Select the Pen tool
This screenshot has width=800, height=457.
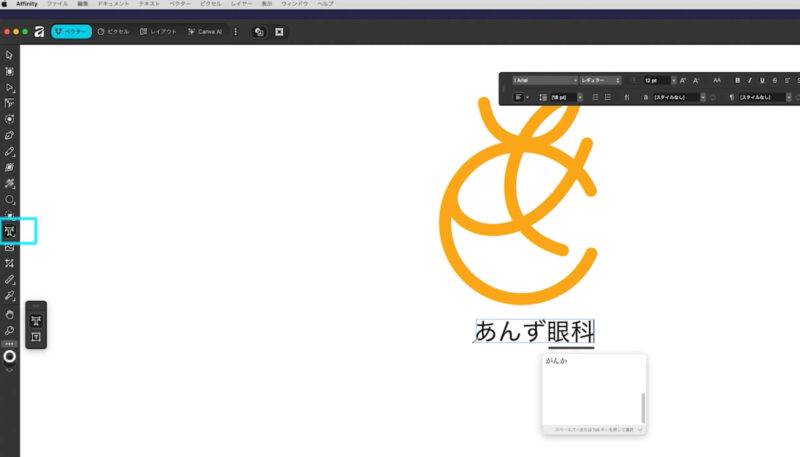pyautogui.click(x=9, y=136)
